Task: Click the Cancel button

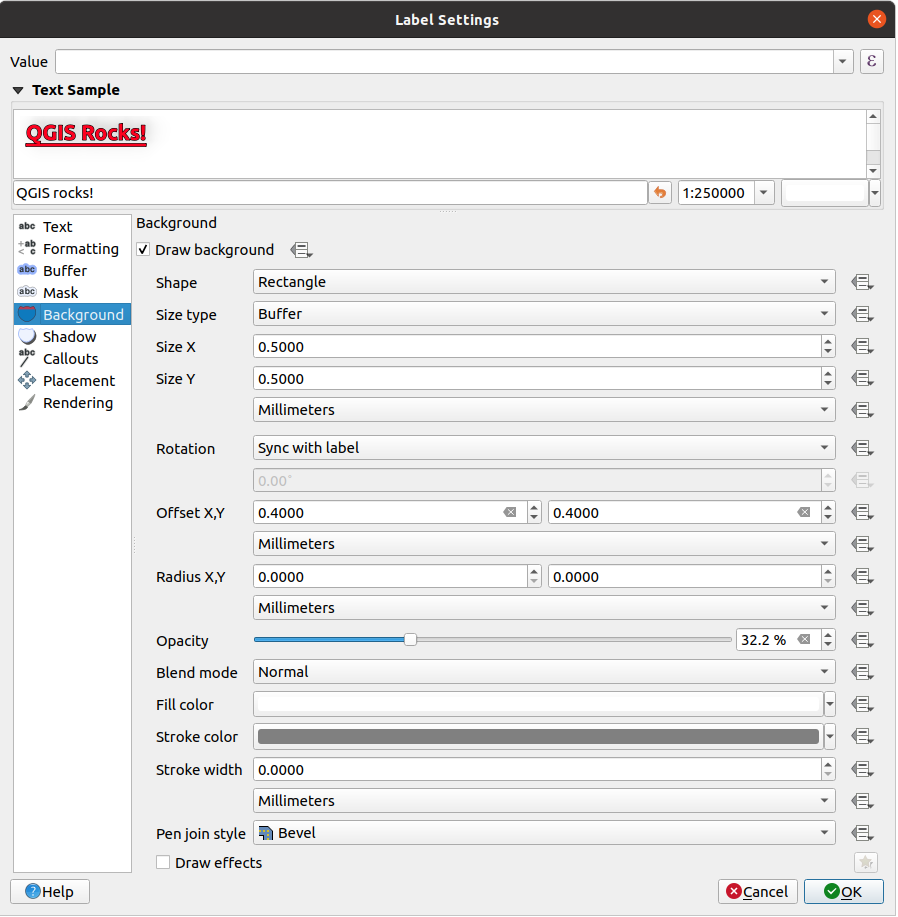Action: click(757, 891)
